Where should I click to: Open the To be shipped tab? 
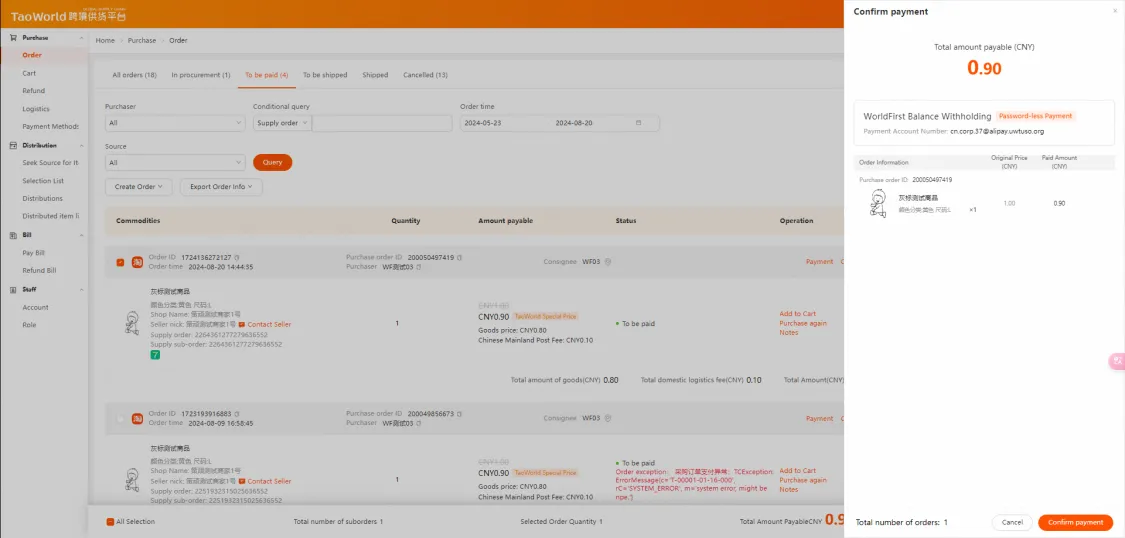(x=324, y=75)
